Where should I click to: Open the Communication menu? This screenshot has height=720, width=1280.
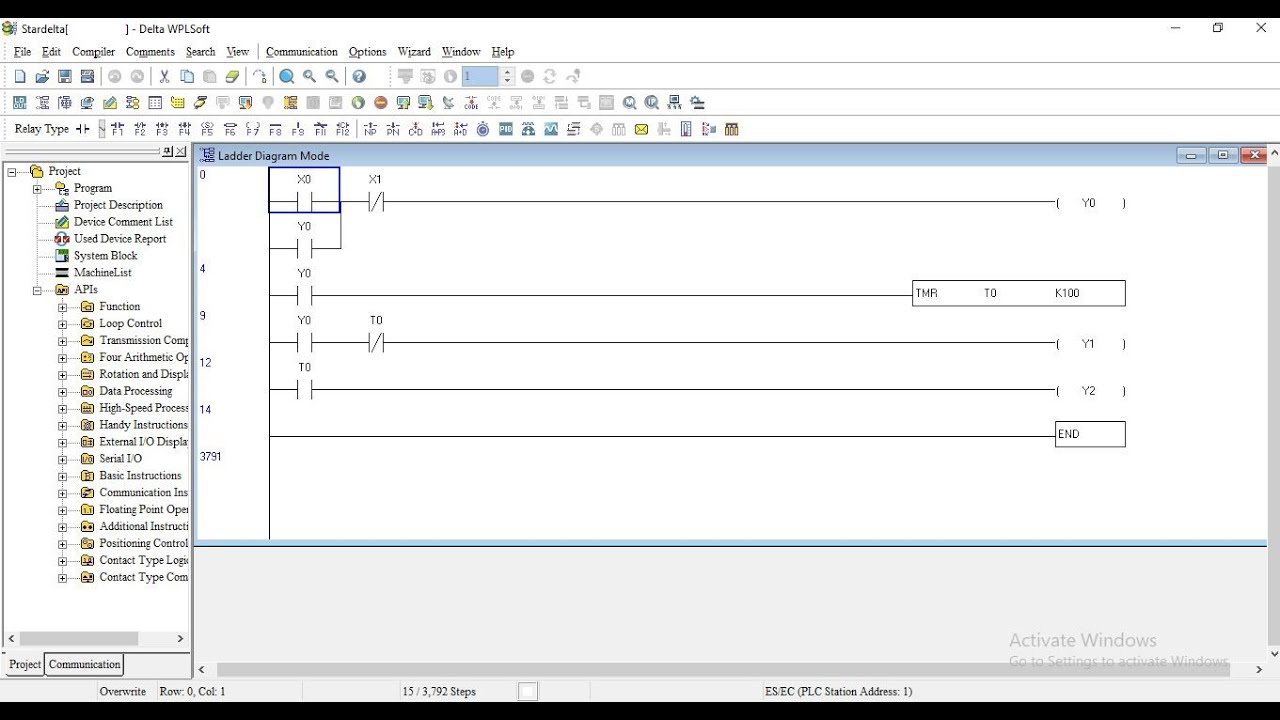pos(302,51)
